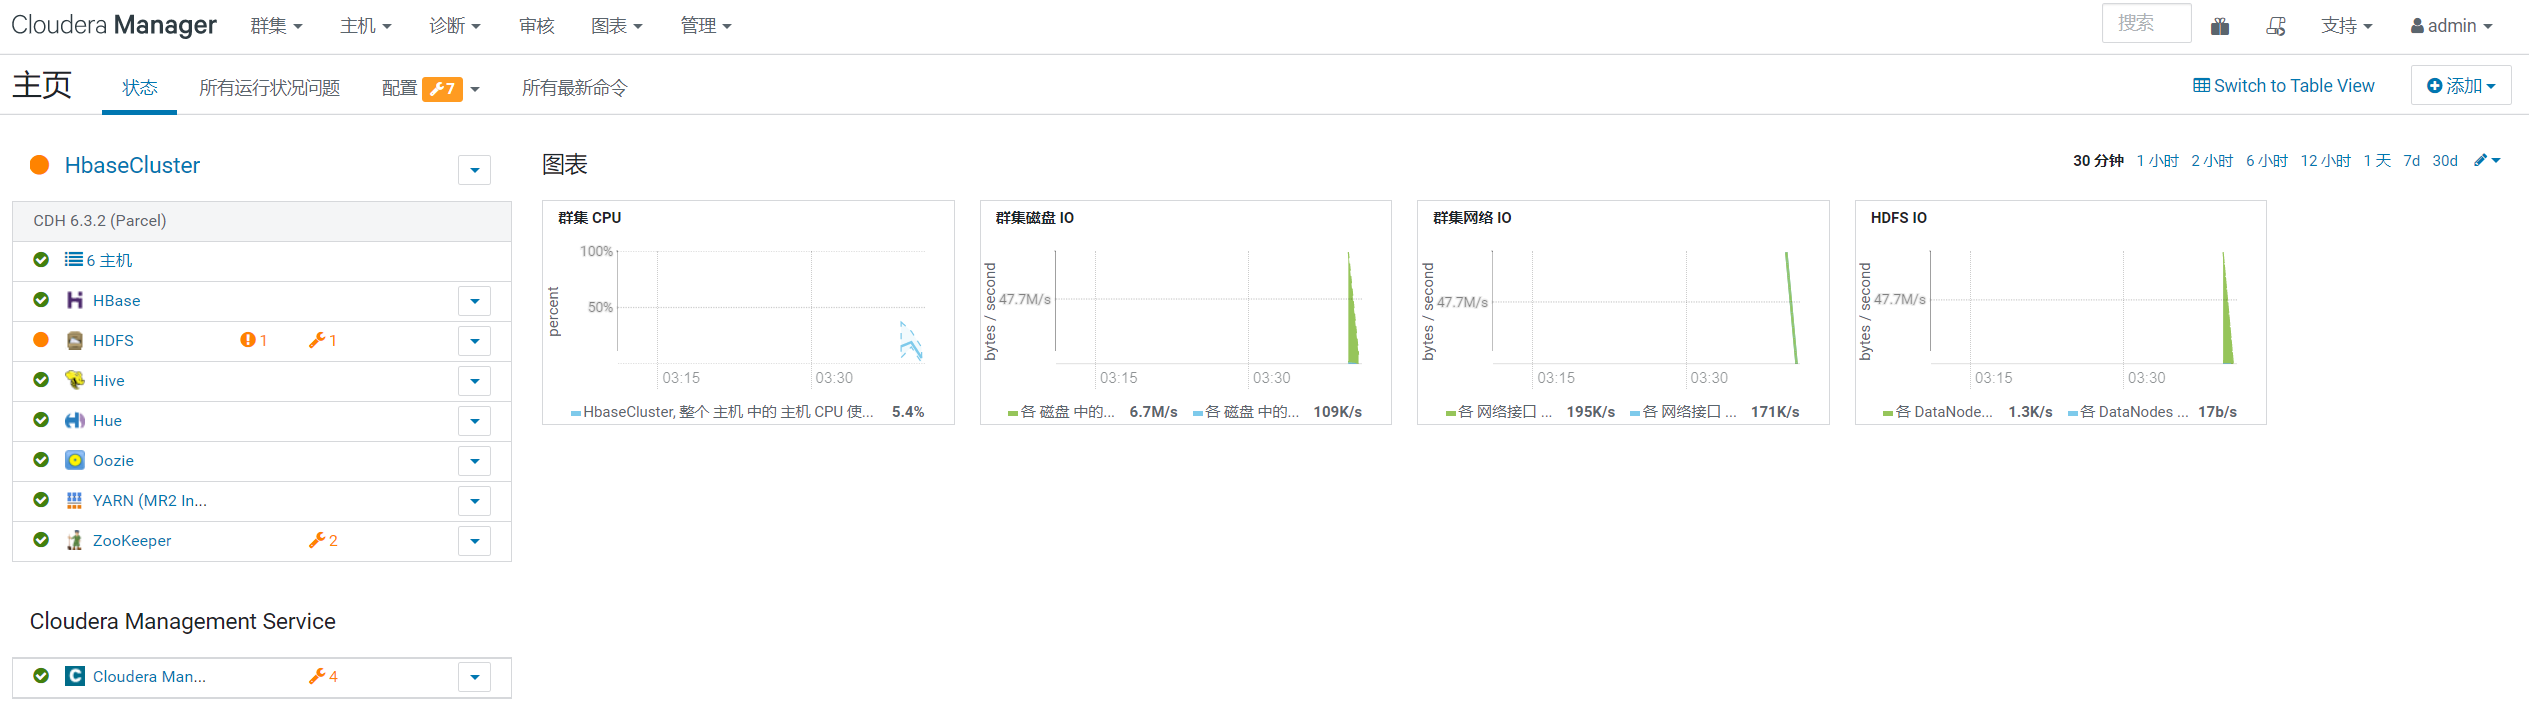2529x711 pixels.
Task: Open the 管理 menu
Action: [706, 26]
